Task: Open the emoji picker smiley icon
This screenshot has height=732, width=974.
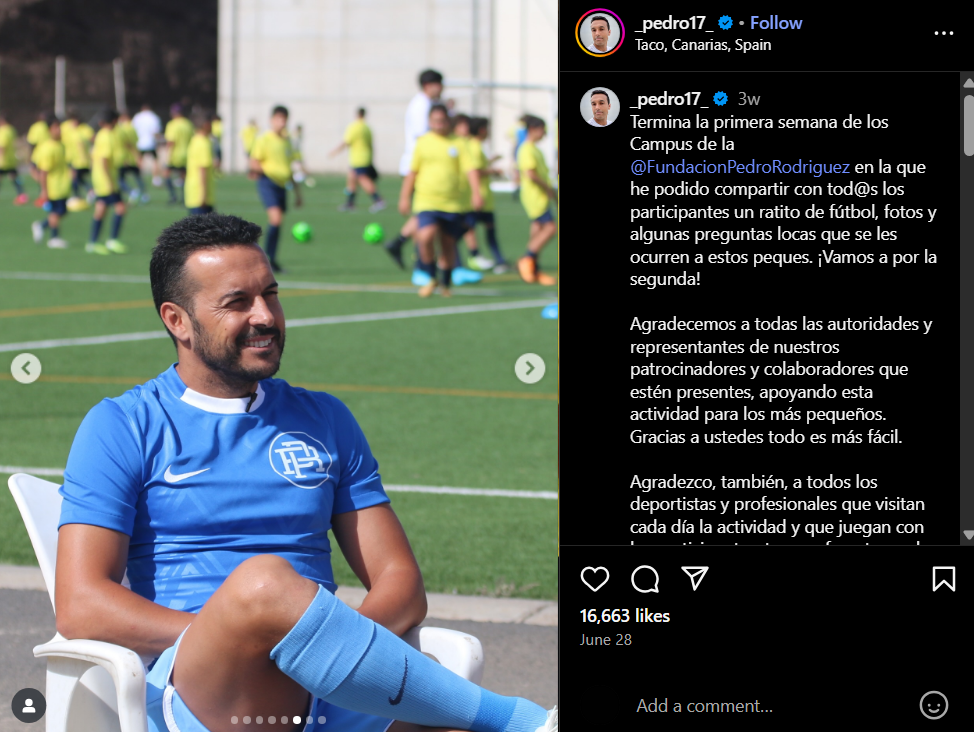Action: 934,705
